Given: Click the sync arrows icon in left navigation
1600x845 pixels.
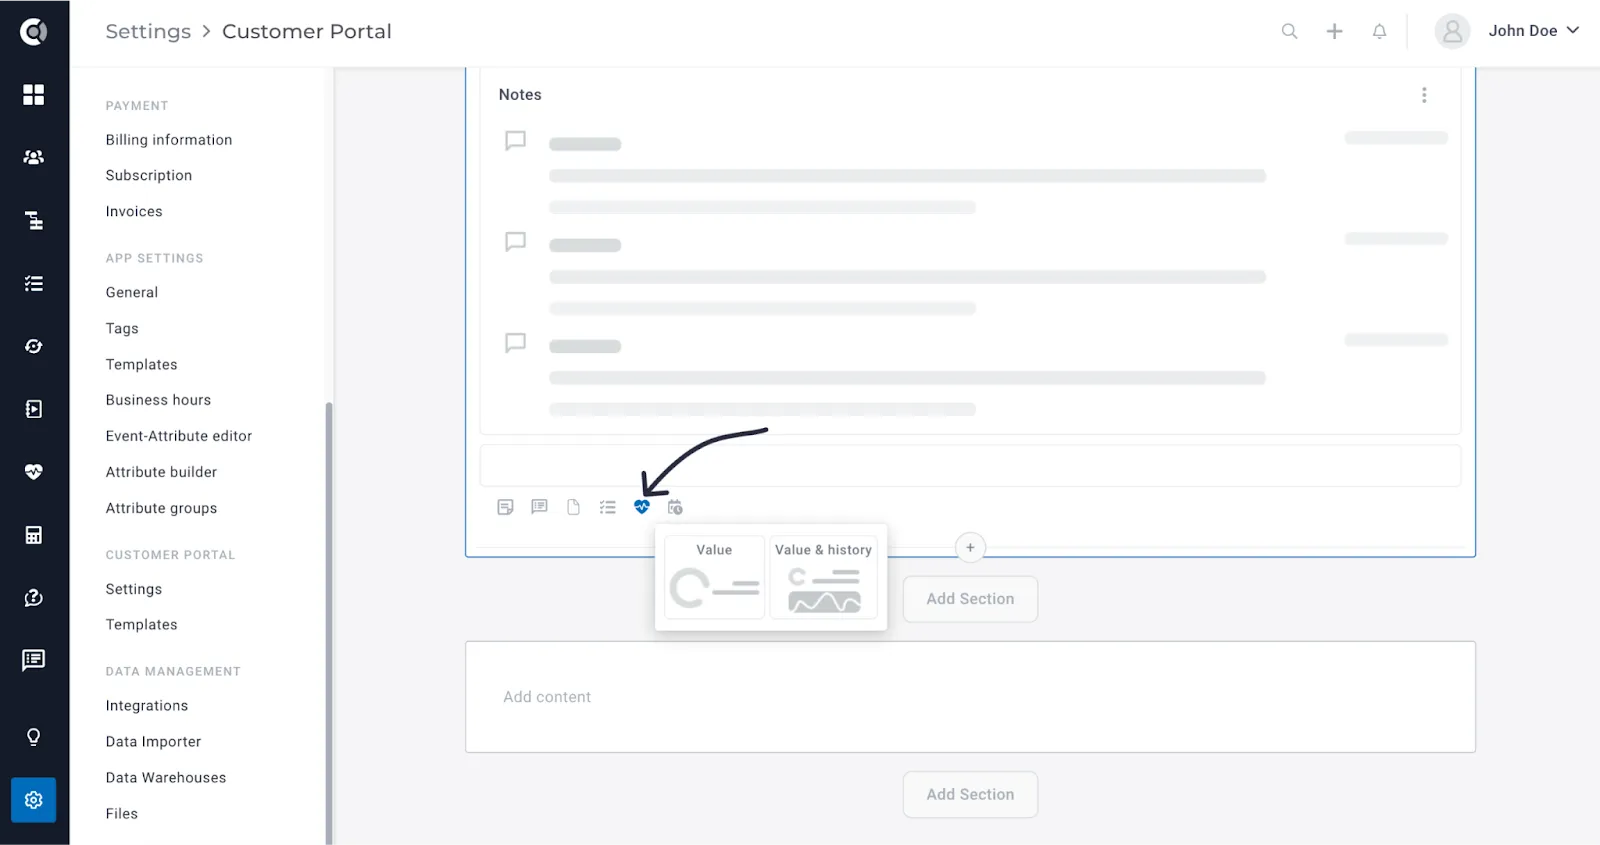Looking at the screenshot, I should point(34,346).
